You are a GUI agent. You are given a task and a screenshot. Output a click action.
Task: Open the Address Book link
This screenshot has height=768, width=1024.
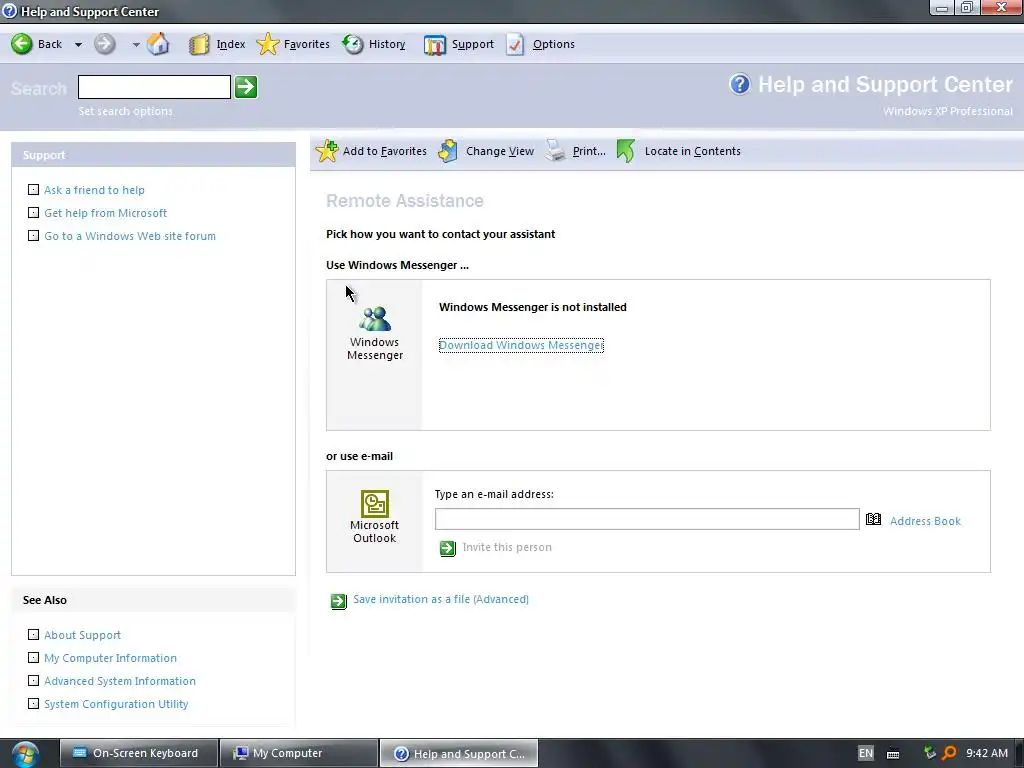(925, 521)
